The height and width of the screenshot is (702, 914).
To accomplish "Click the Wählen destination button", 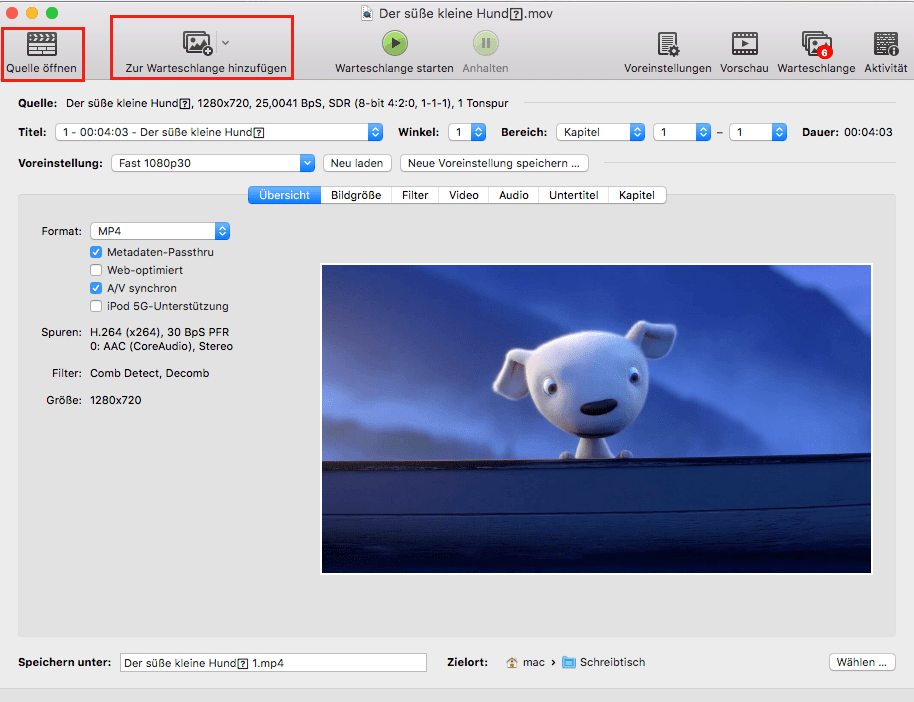I will (861, 662).
